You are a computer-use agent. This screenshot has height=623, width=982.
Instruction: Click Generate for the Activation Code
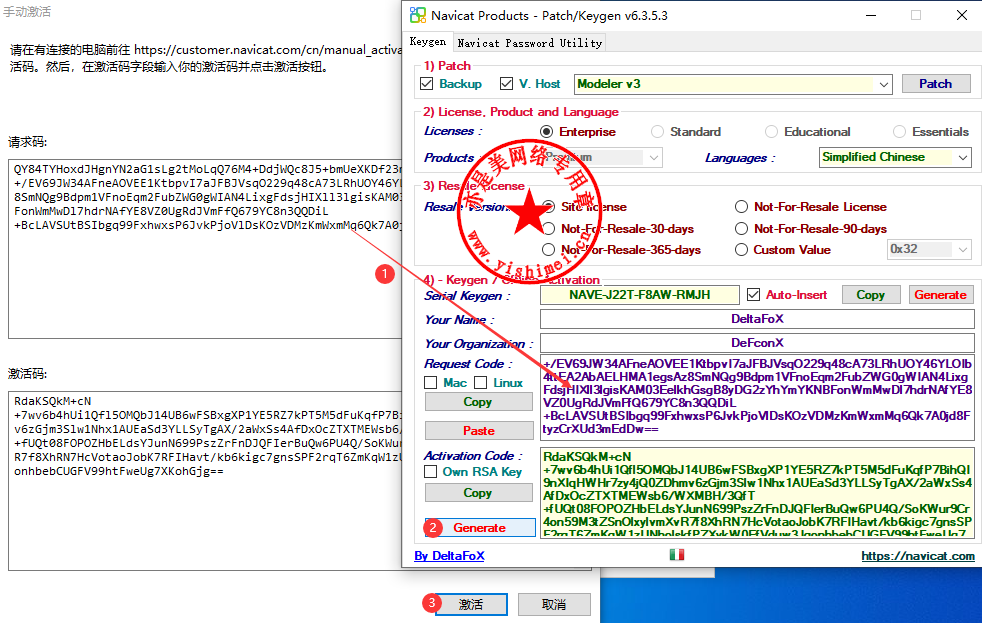tap(480, 528)
